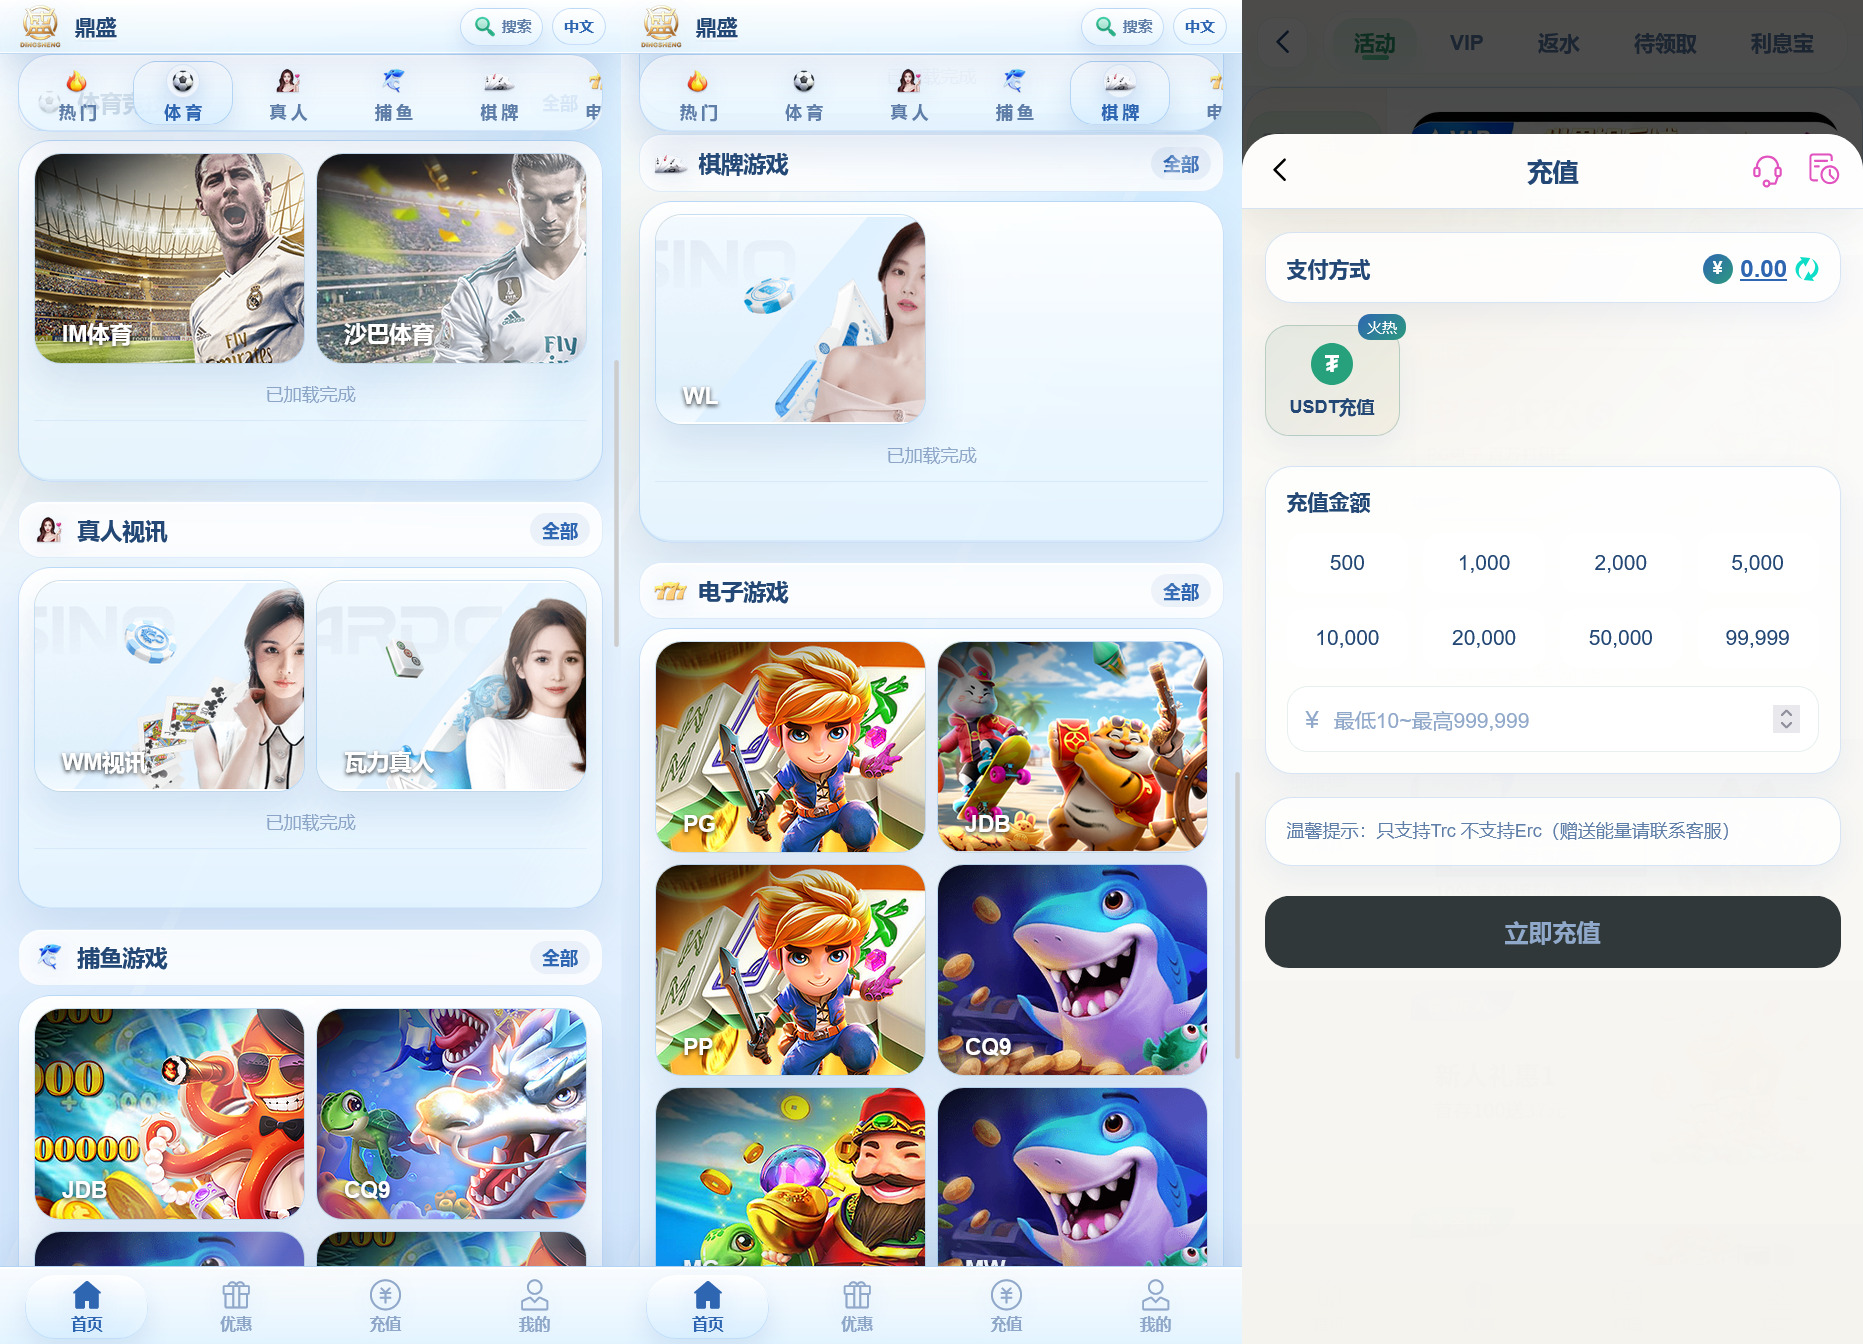Select 体育 tab in middle panel
Image resolution: width=1863 pixels, height=1344 pixels.
804,94
